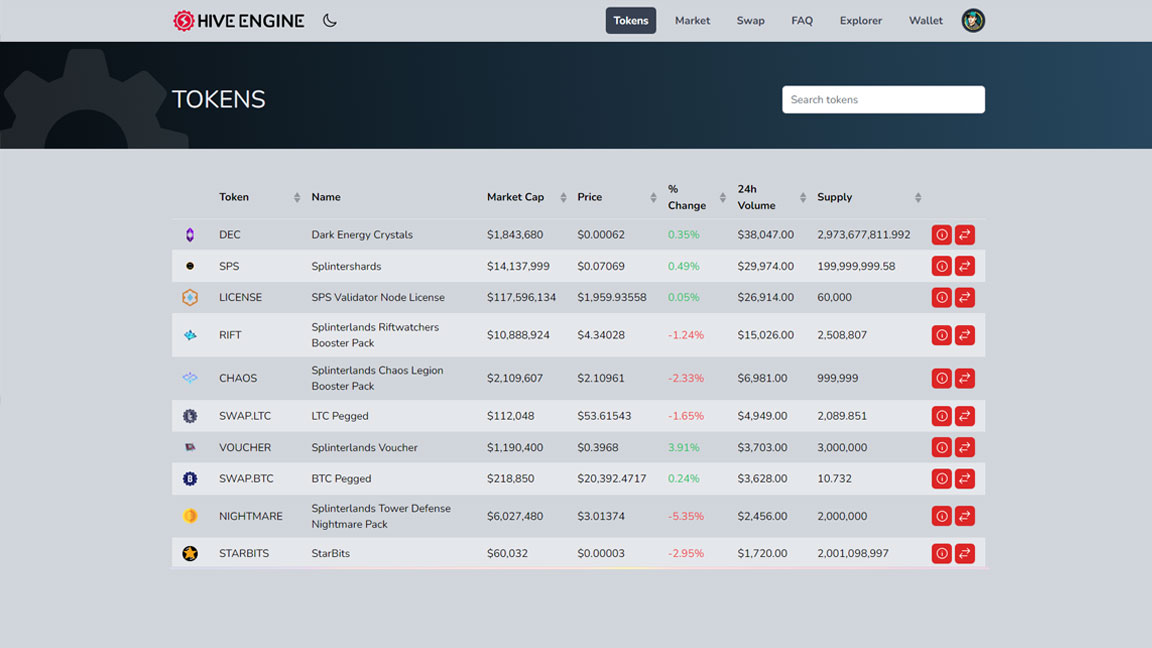Click the BTC Pegged name cell
Screen dimensions: 1152x648
click(341, 478)
